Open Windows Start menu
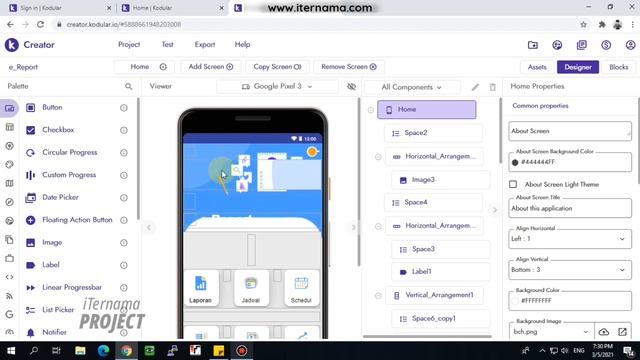Viewport: 640px width, 360px height. (11, 351)
